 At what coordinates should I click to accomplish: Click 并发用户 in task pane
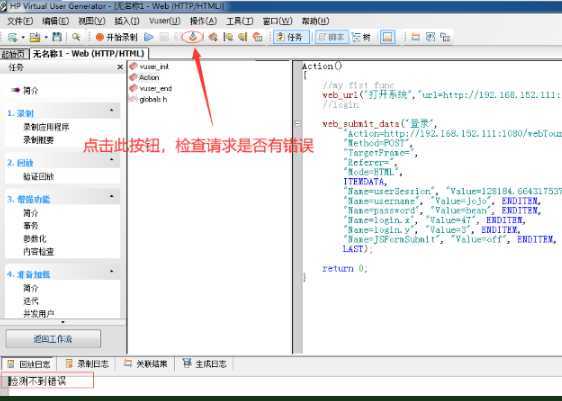[39, 314]
